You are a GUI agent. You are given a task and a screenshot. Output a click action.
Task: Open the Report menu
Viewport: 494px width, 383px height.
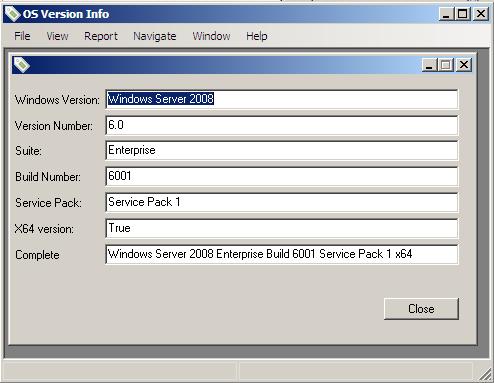(101, 36)
